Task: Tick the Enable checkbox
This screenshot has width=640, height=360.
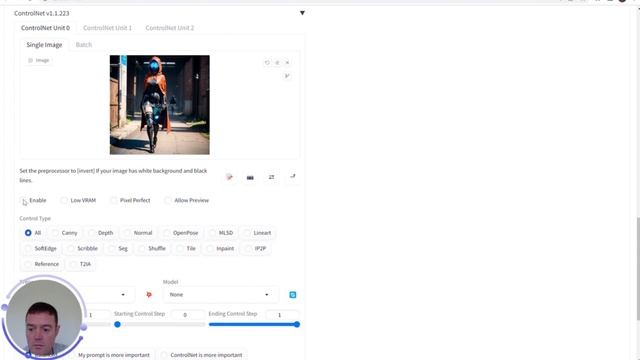Action: tap(23, 200)
